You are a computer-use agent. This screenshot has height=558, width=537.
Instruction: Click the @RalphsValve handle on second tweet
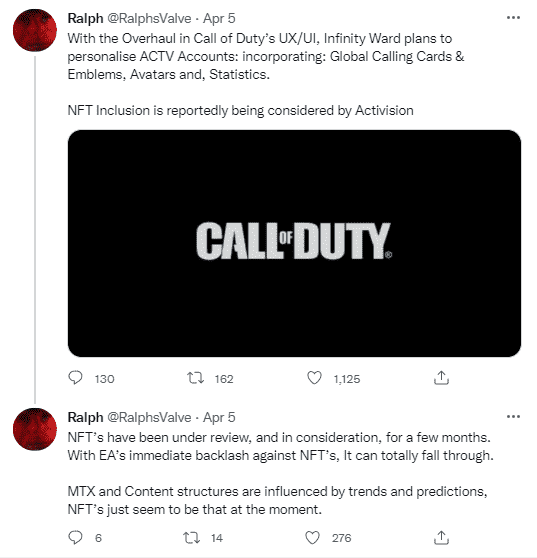(x=149, y=417)
